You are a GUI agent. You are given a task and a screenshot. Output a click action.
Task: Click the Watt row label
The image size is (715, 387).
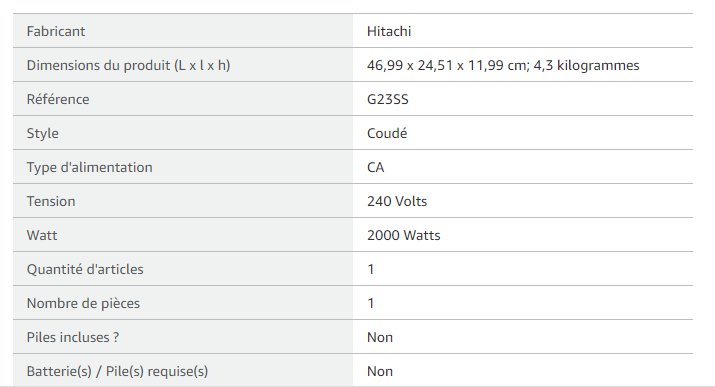tap(42, 235)
